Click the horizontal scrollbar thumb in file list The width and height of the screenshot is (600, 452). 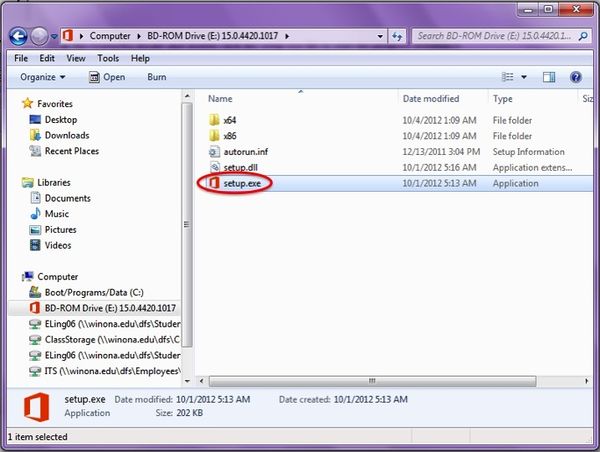tap(372, 381)
